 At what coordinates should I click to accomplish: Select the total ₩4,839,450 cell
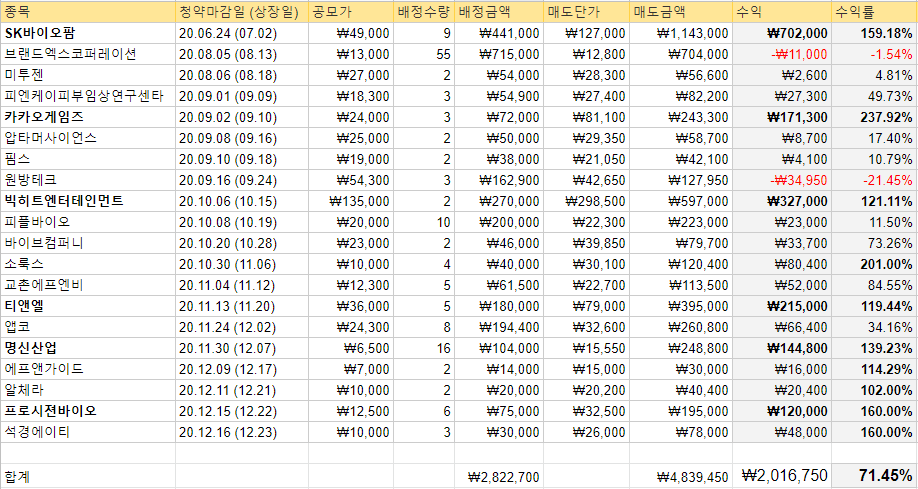[x=681, y=476]
